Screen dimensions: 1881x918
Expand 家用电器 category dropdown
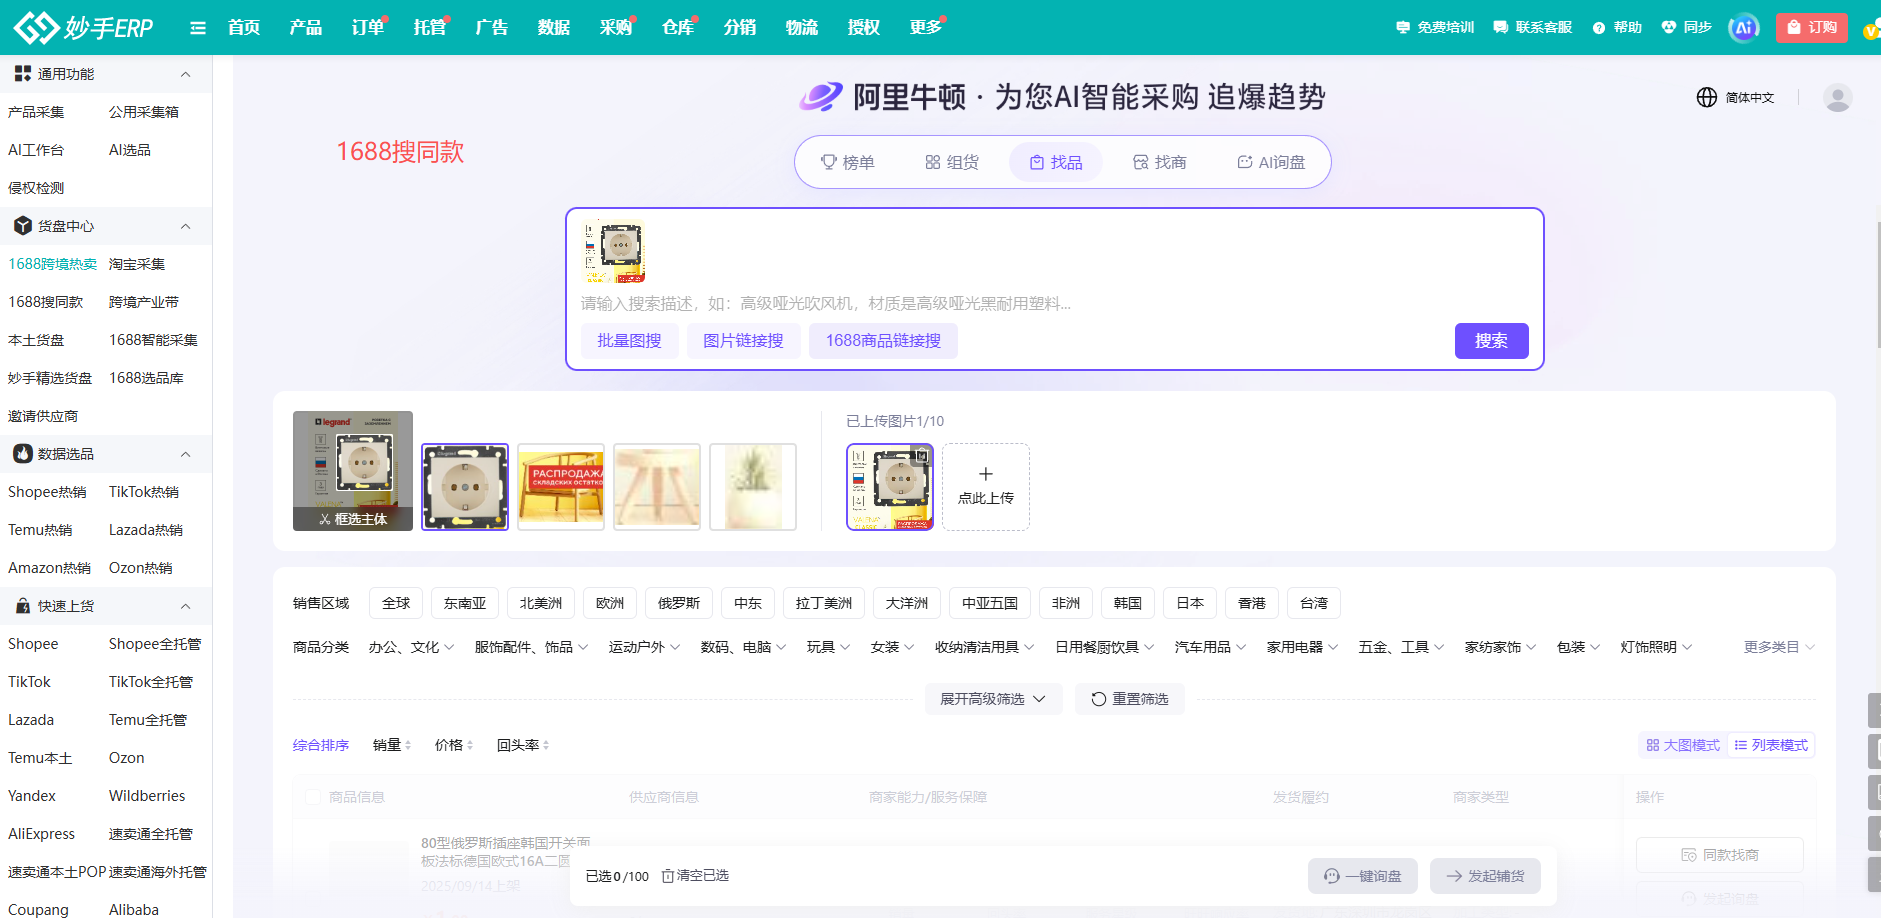1303,647
